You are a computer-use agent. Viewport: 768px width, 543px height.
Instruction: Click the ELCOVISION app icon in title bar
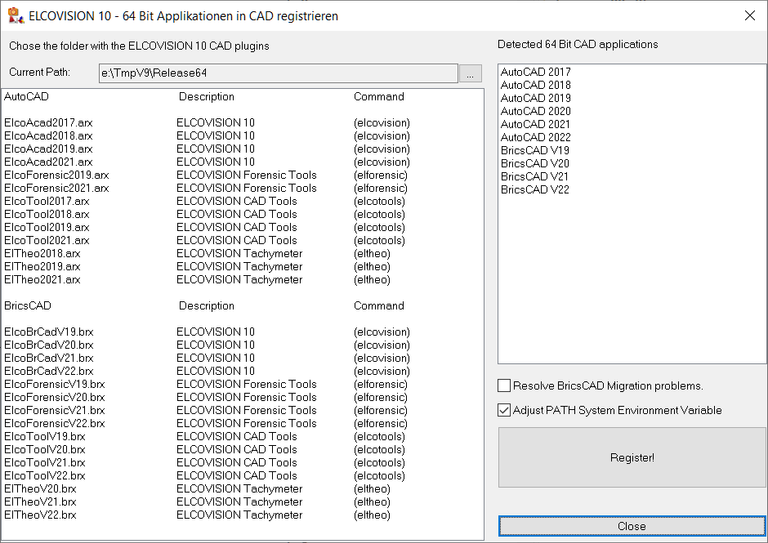(x=13, y=15)
